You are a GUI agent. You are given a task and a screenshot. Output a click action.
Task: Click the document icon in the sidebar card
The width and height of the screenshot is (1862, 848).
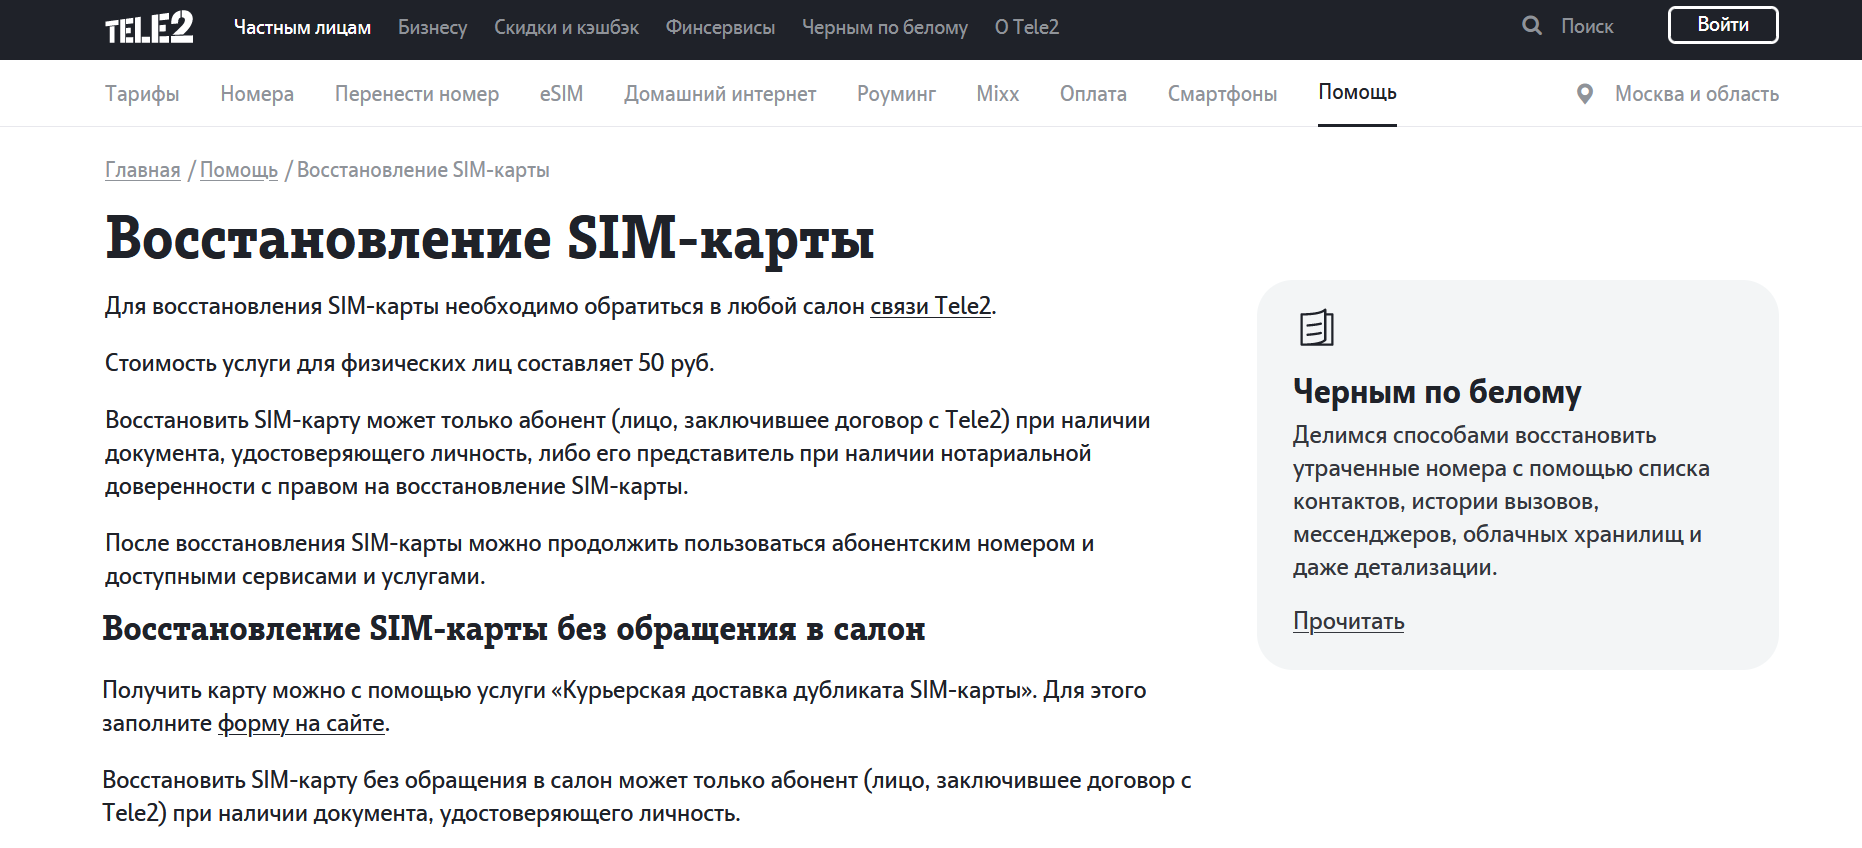coord(1316,327)
